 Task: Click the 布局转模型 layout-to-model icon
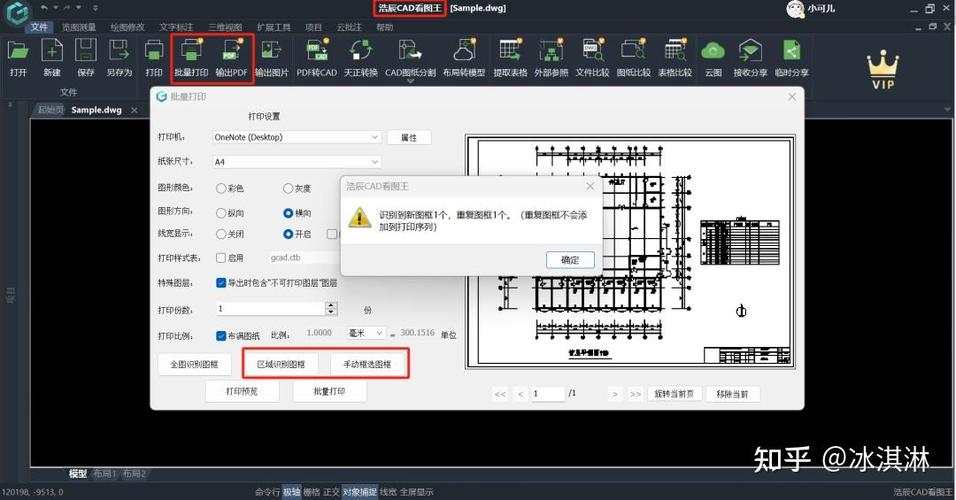coord(464,51)
